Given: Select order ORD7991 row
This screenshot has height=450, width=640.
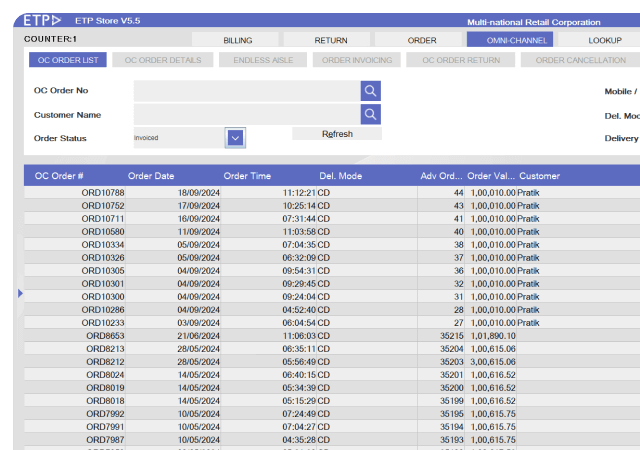Looking at the screenshot, I should 332,427.
